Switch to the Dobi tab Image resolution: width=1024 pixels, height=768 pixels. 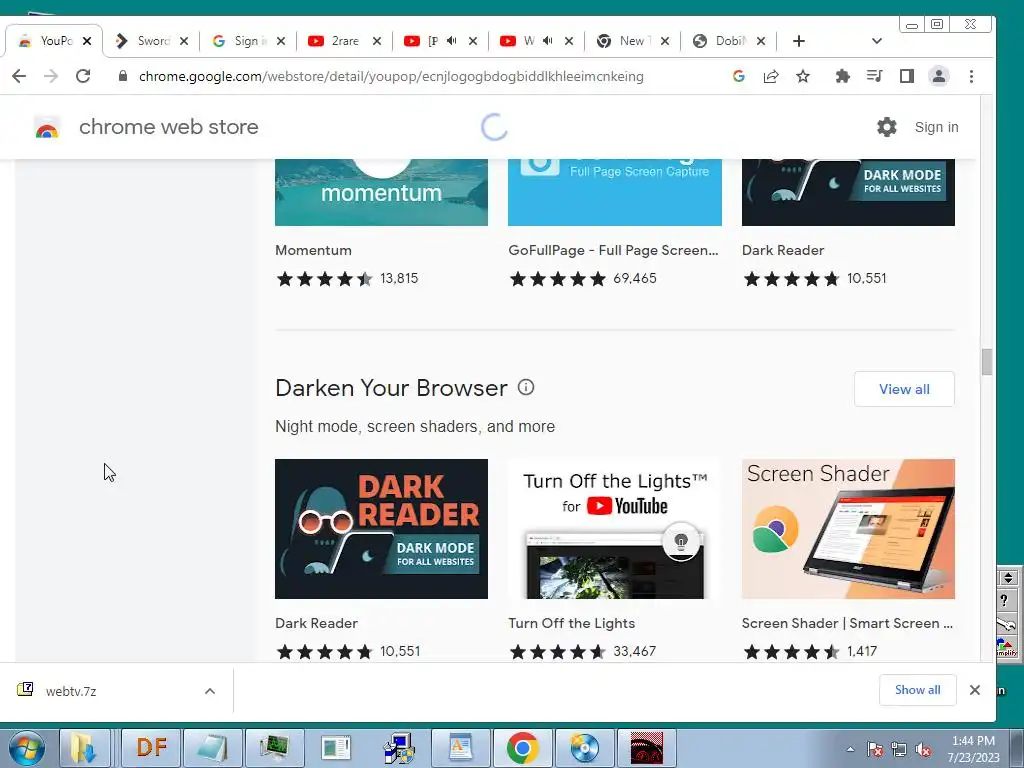click(728, 41)
